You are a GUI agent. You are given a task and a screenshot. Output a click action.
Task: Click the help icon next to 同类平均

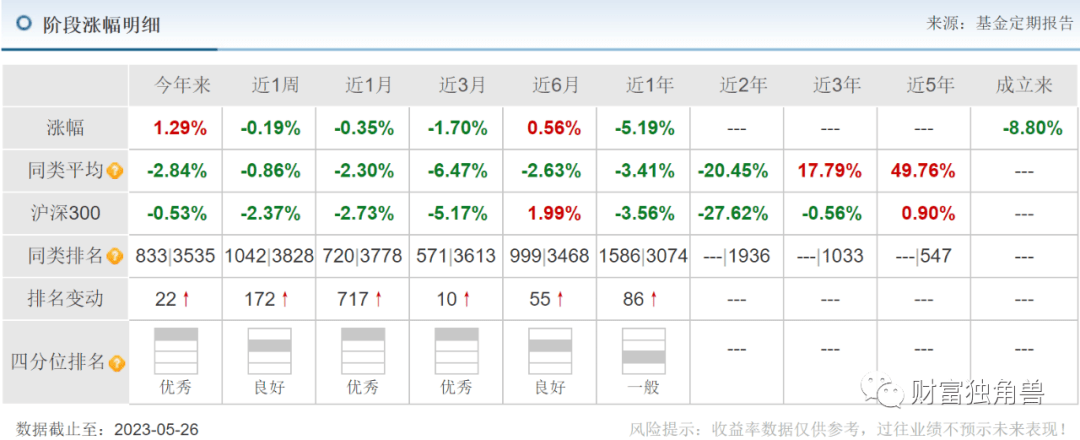pyautogui.click(x=115, y=171)
